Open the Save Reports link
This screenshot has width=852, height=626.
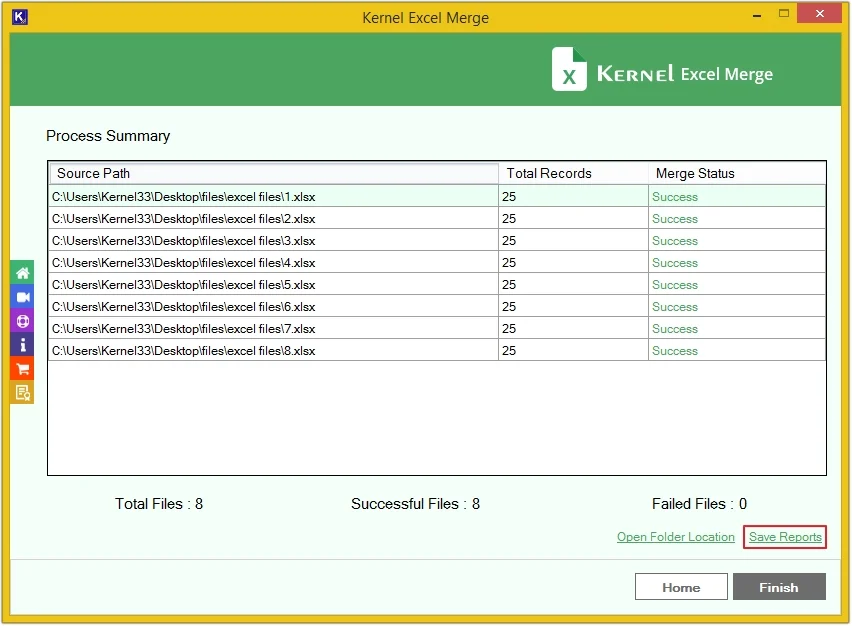(x=785, y=537)
